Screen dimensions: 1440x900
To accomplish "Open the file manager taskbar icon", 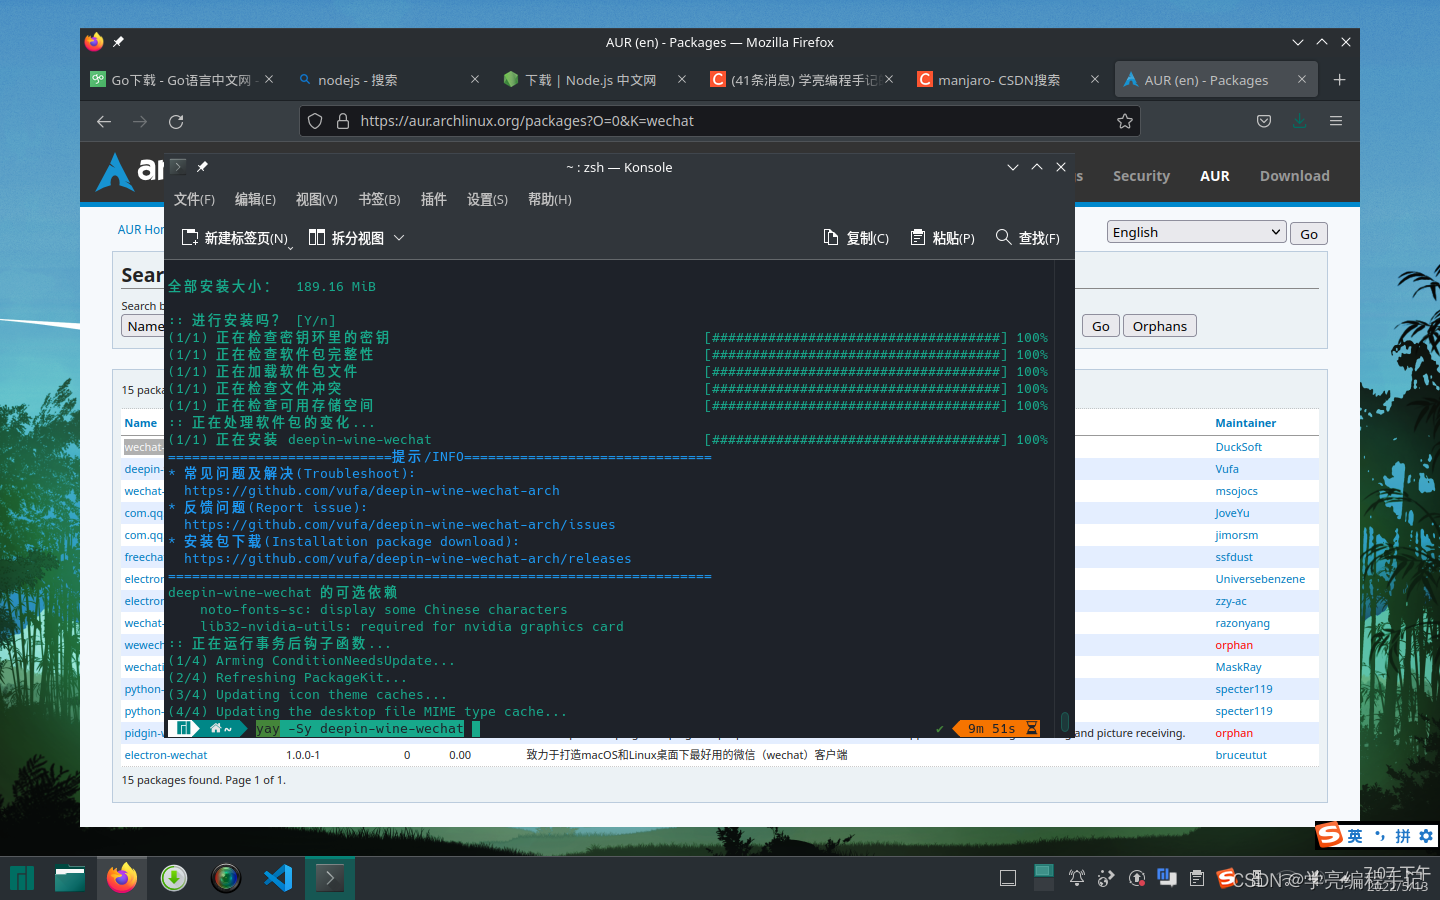I will (x=70, y=878).
